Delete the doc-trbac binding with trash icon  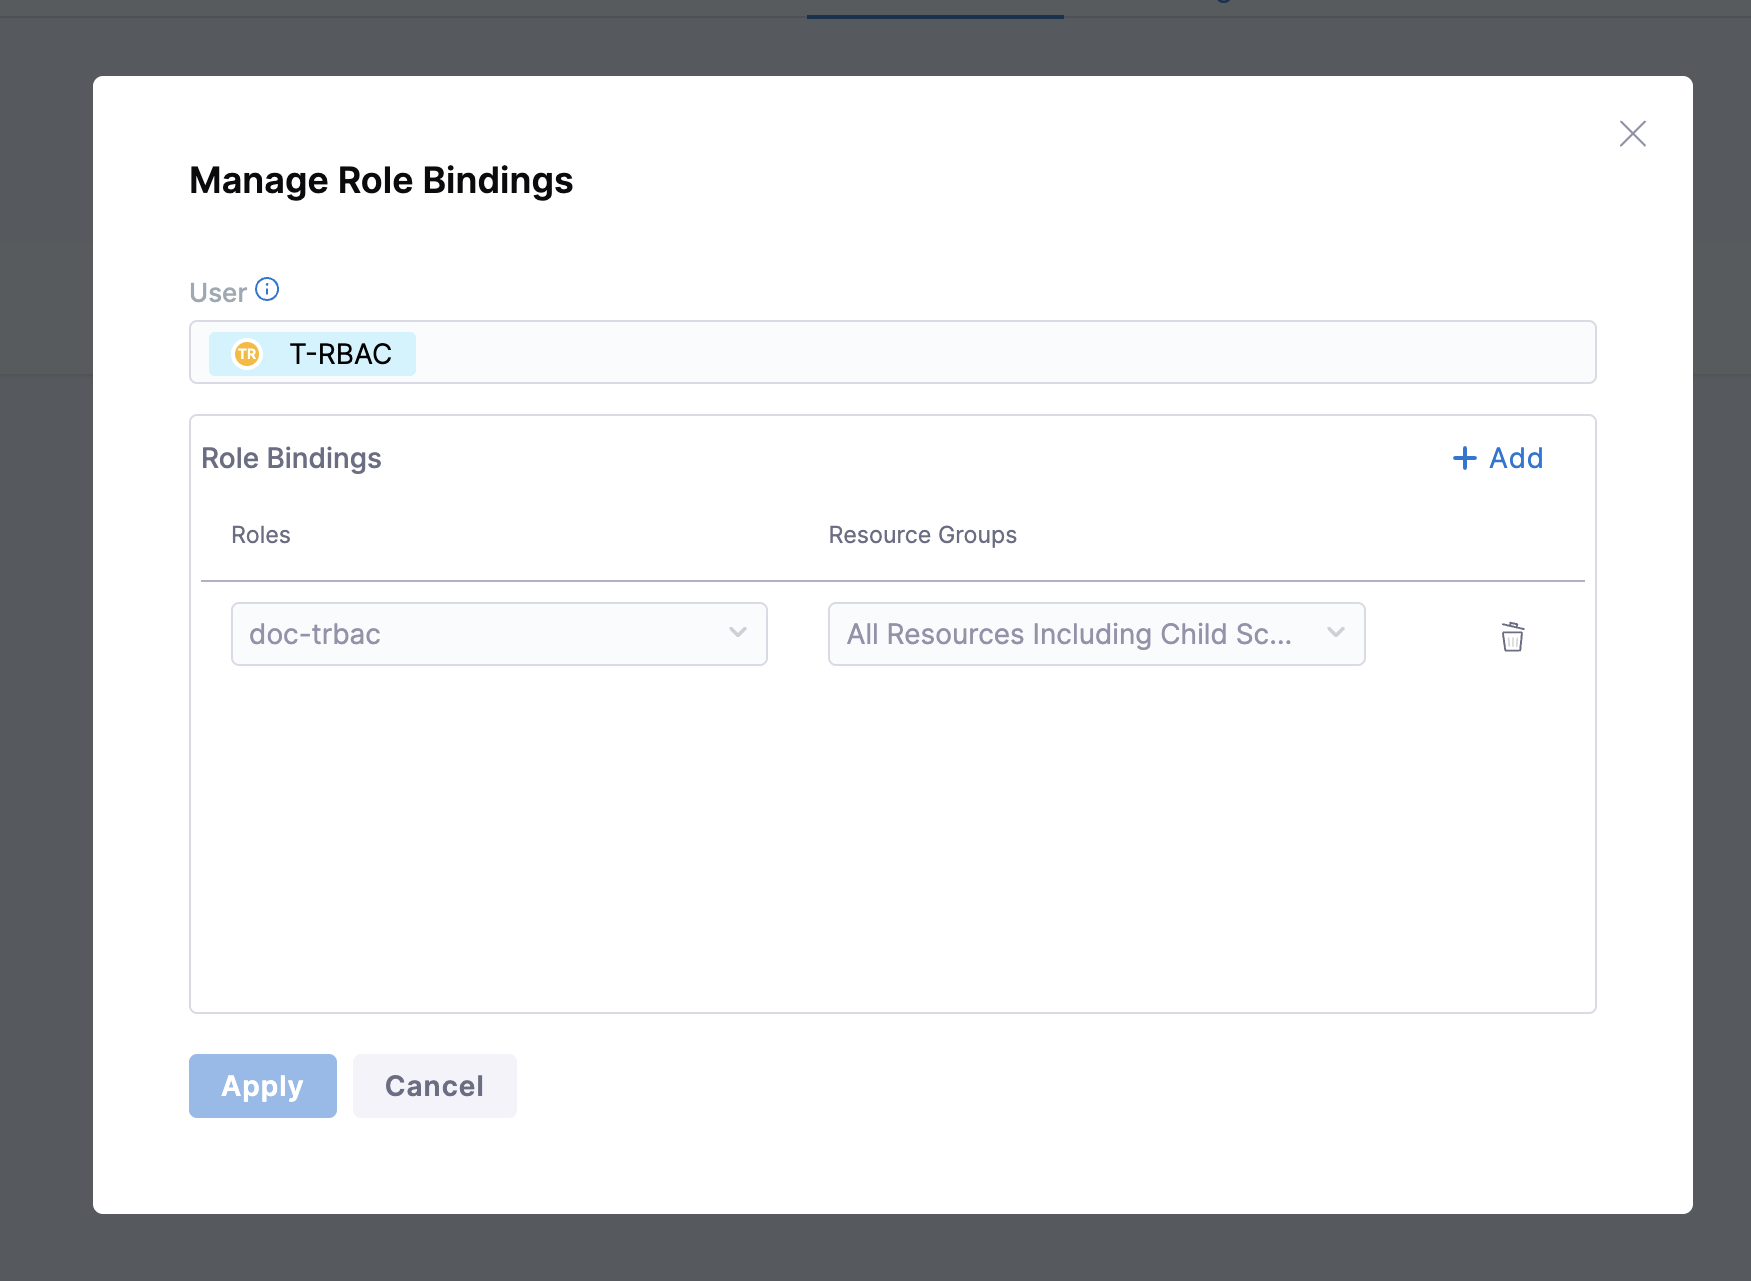[1512, 636]
